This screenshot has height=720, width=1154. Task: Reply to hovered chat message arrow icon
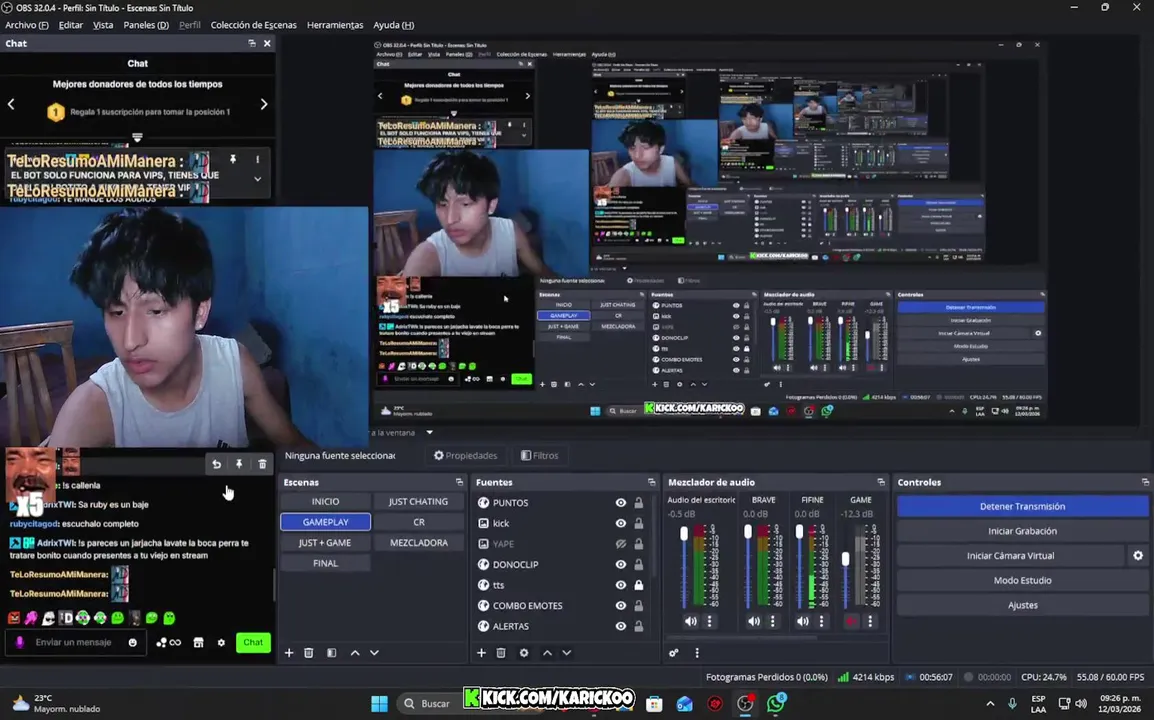[x=216, y=464]
